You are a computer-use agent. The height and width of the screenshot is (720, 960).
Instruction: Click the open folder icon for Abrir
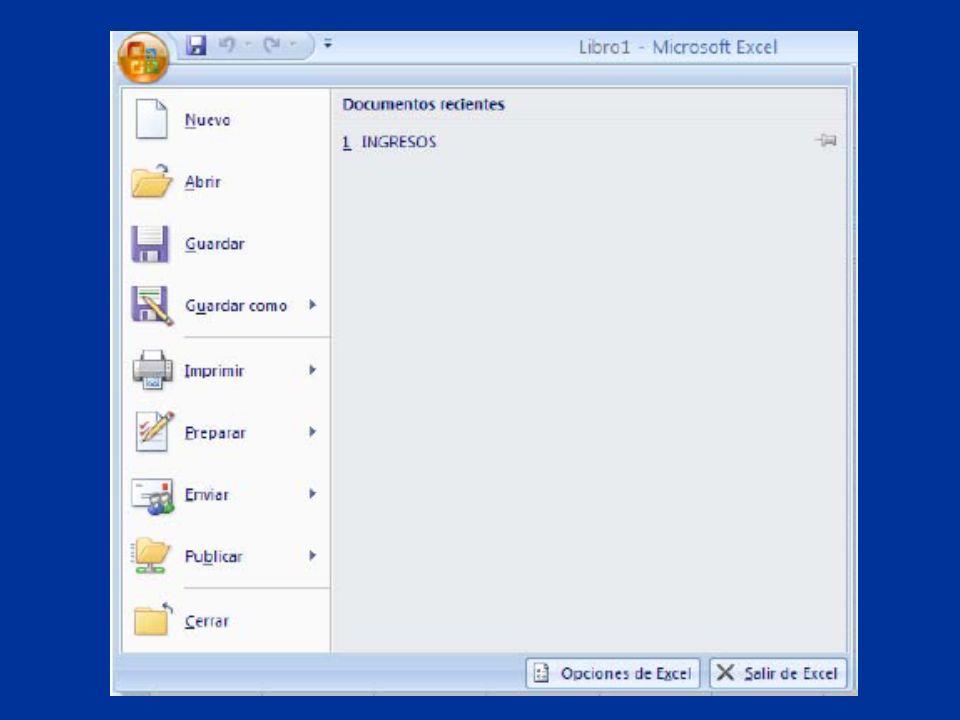[151, 181]
